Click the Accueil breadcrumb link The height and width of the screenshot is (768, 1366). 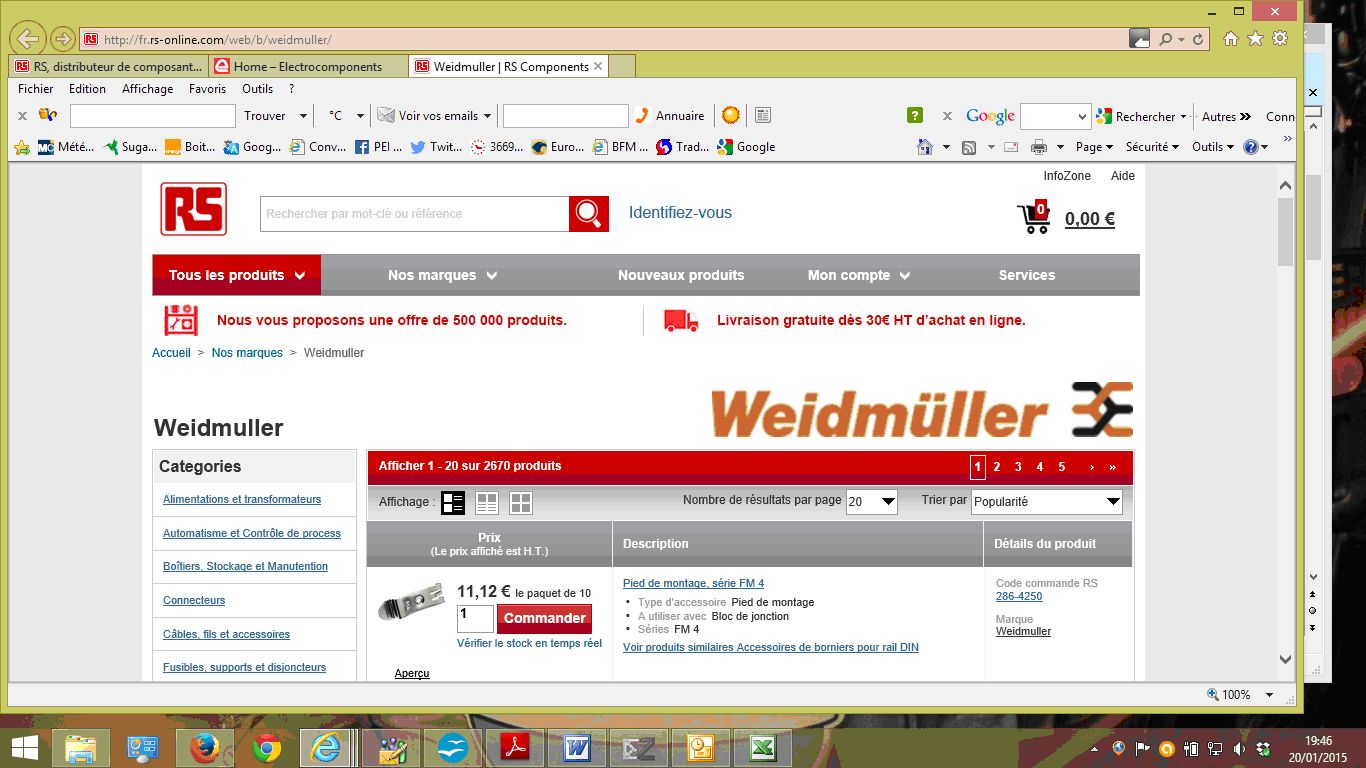pos(171,353)
